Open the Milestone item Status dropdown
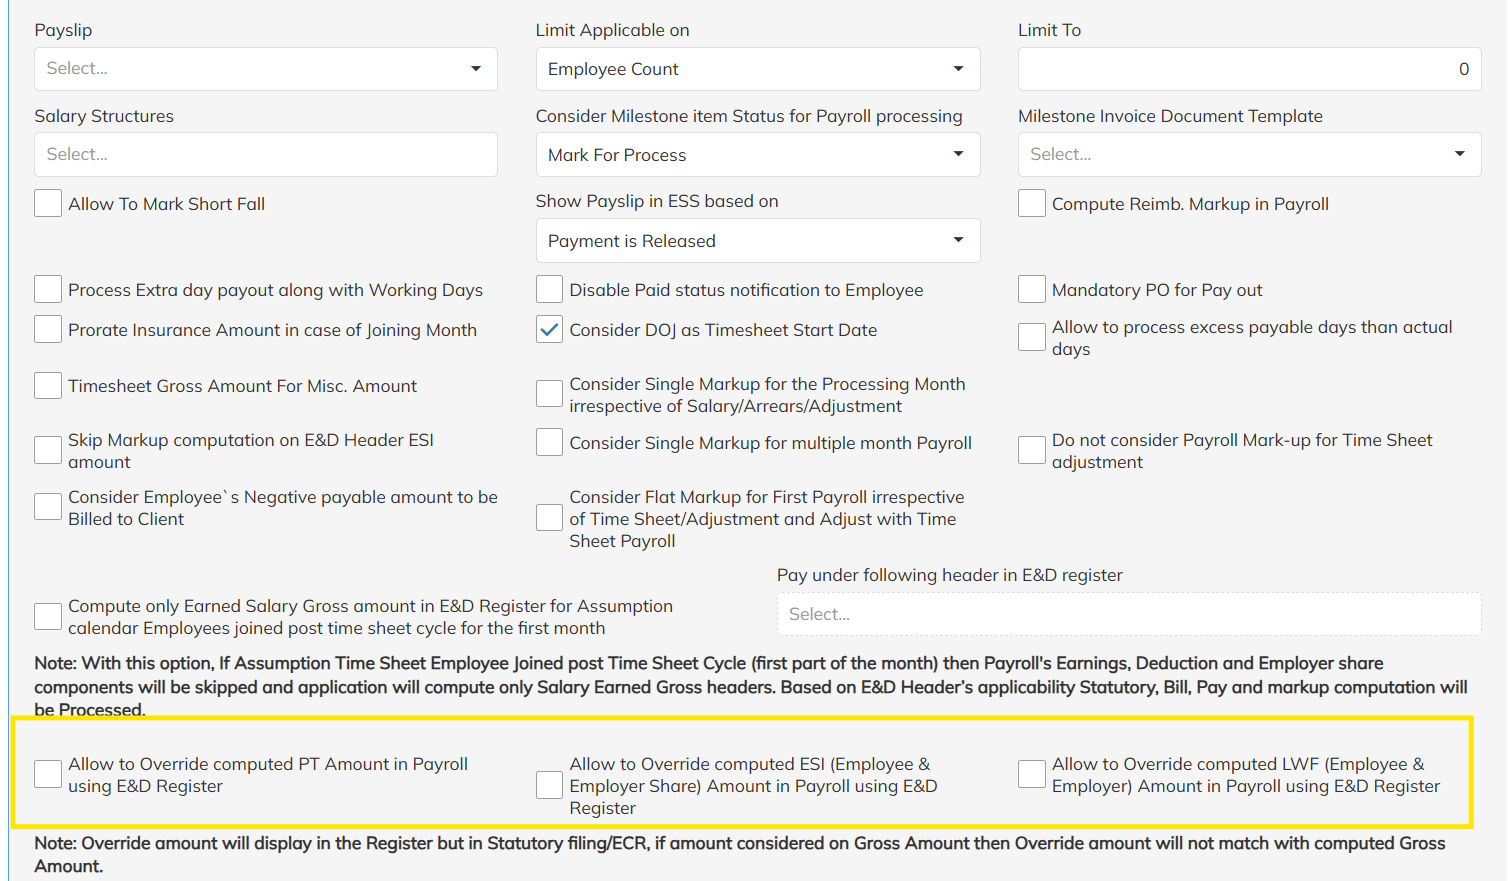1512x881 pixels. coord(757,155)
